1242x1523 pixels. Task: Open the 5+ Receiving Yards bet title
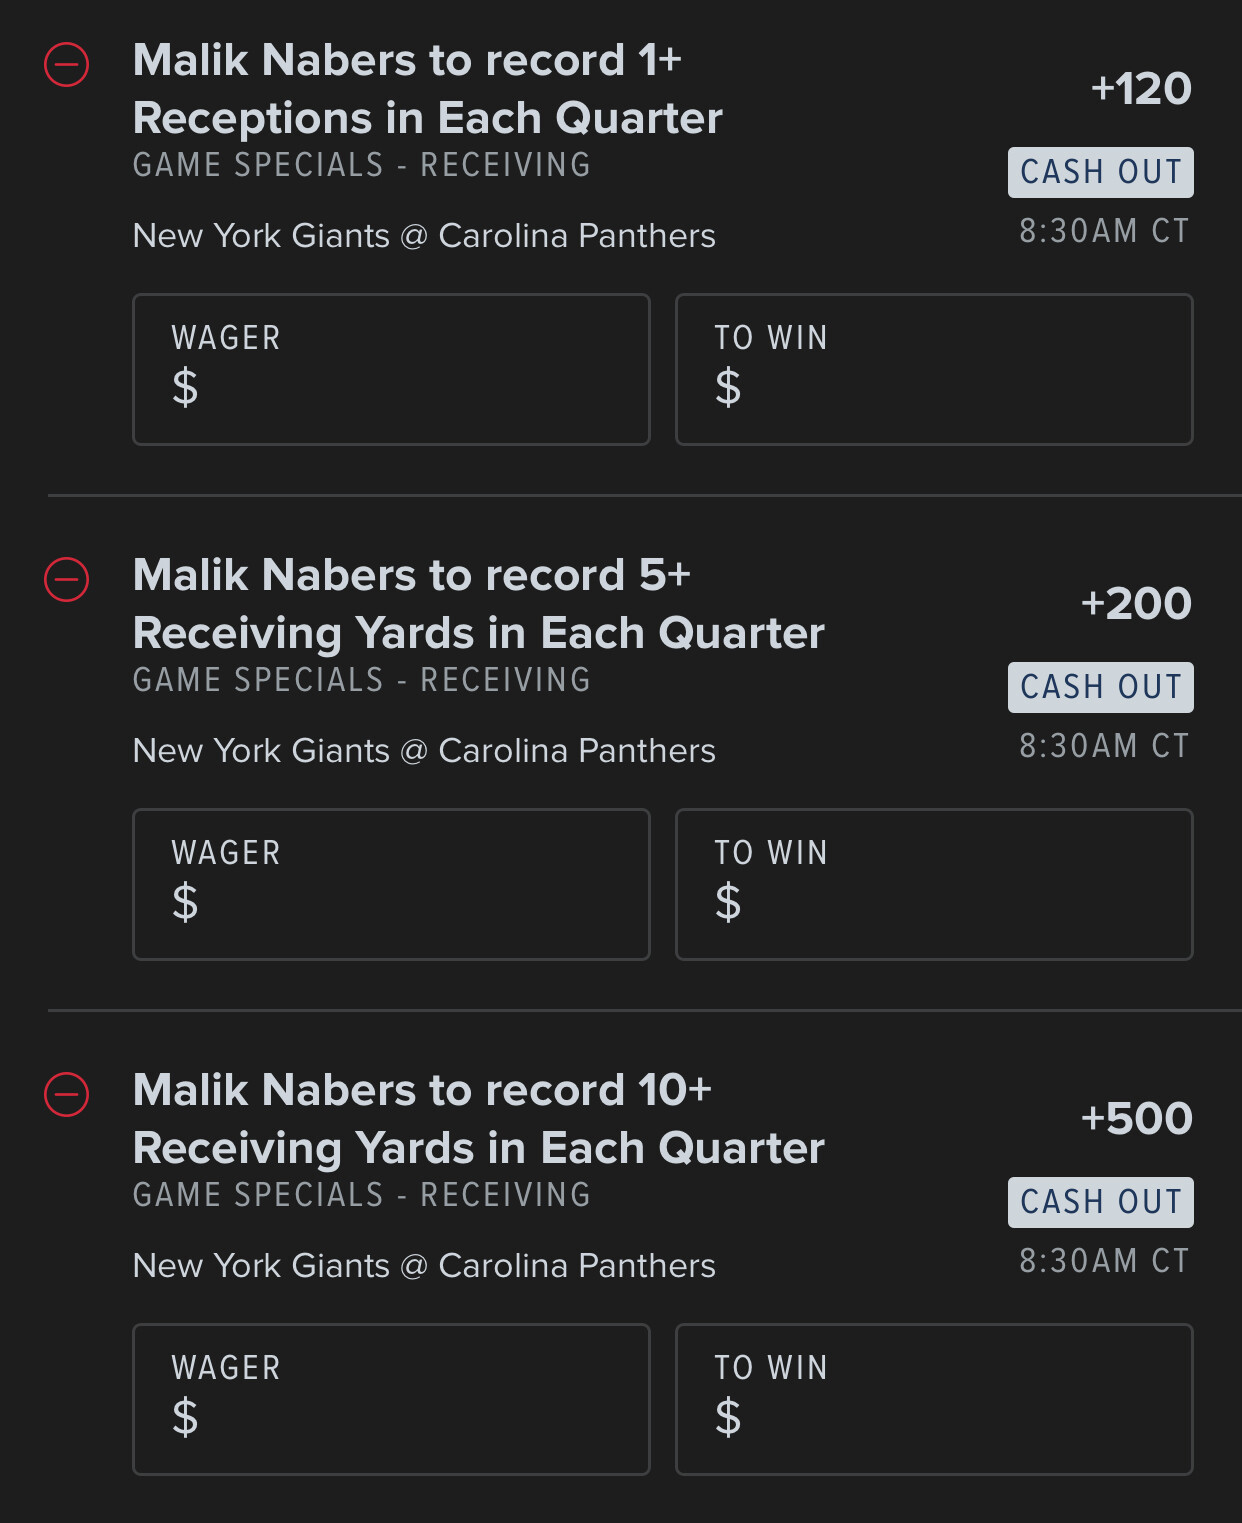pos(478,604)
